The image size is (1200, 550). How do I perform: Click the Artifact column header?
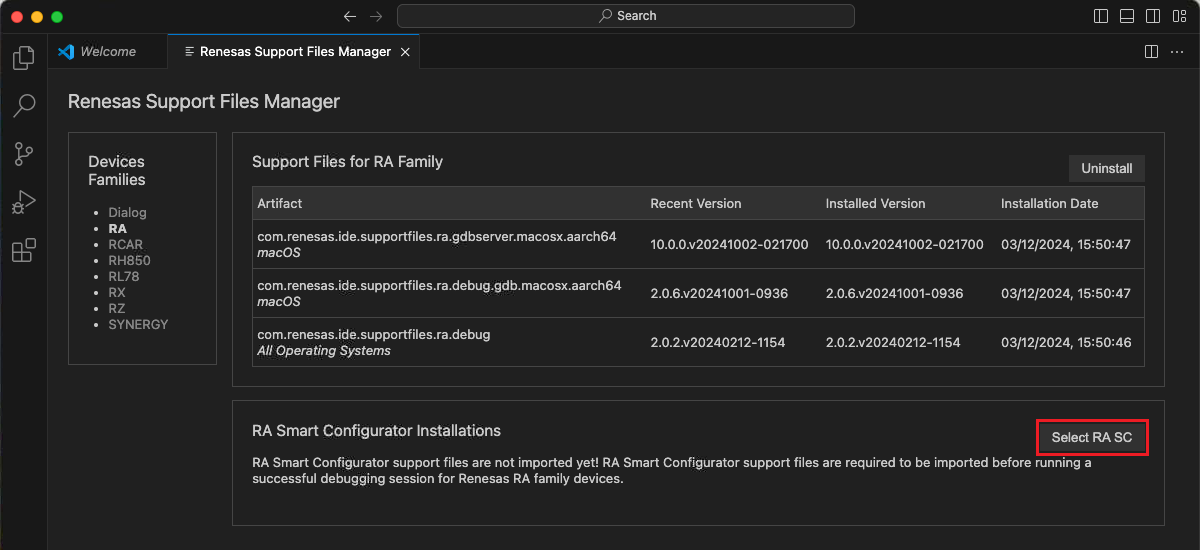point(280,203)
